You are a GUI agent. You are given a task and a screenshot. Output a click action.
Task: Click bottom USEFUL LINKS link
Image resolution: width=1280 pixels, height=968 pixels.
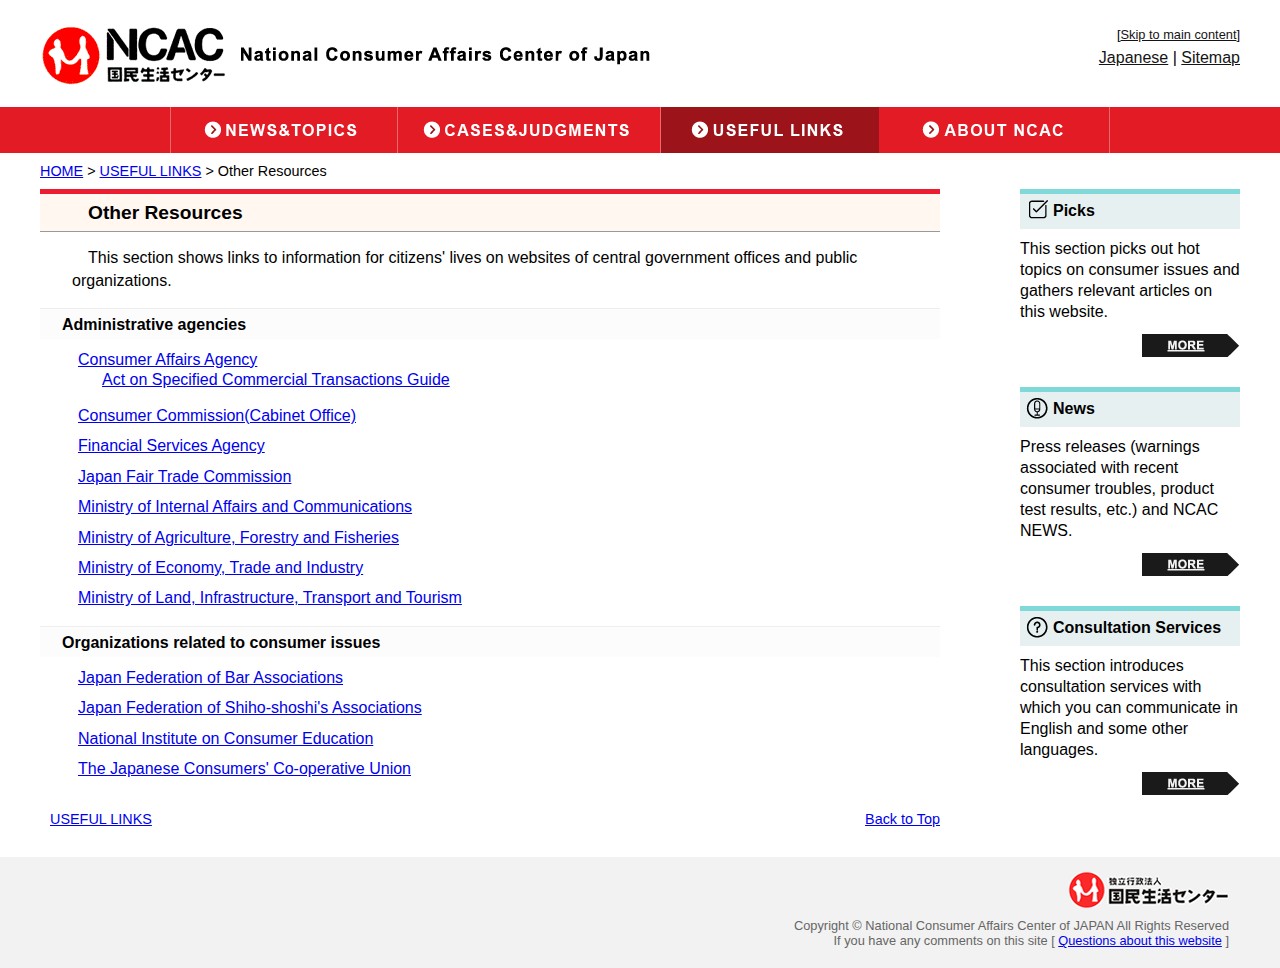(101, 819)
